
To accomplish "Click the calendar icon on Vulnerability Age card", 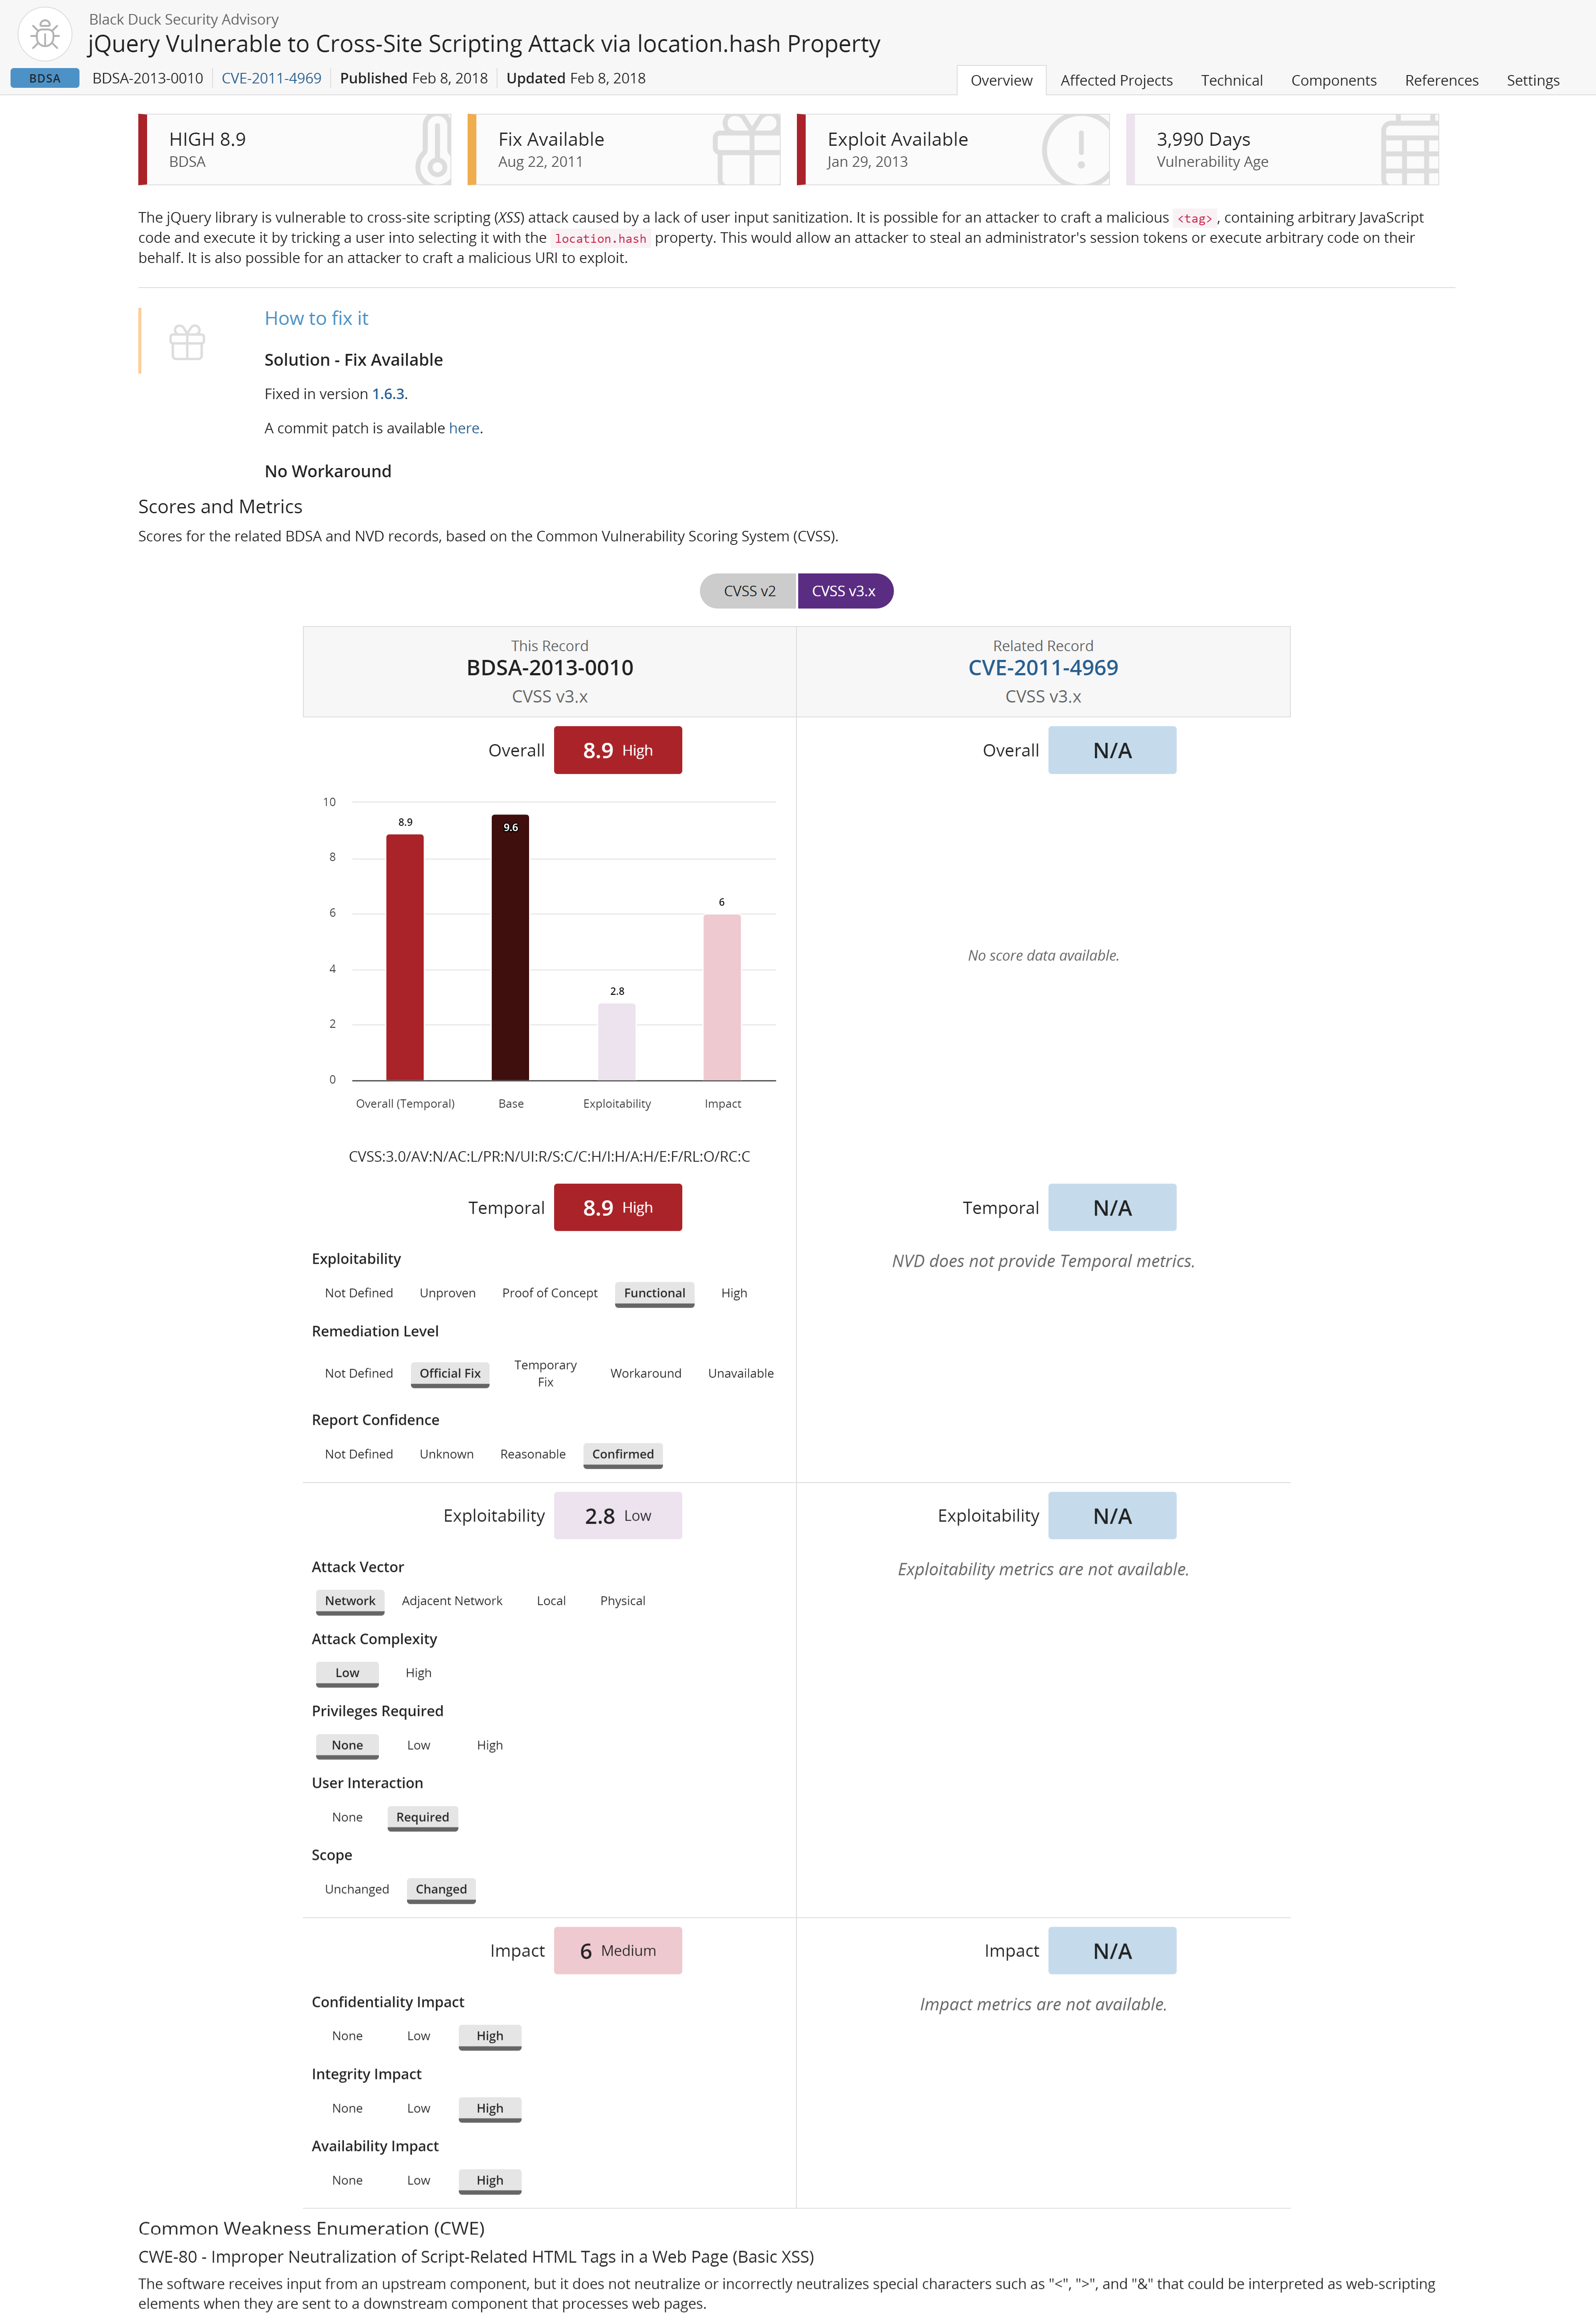I will point(1409,150).
